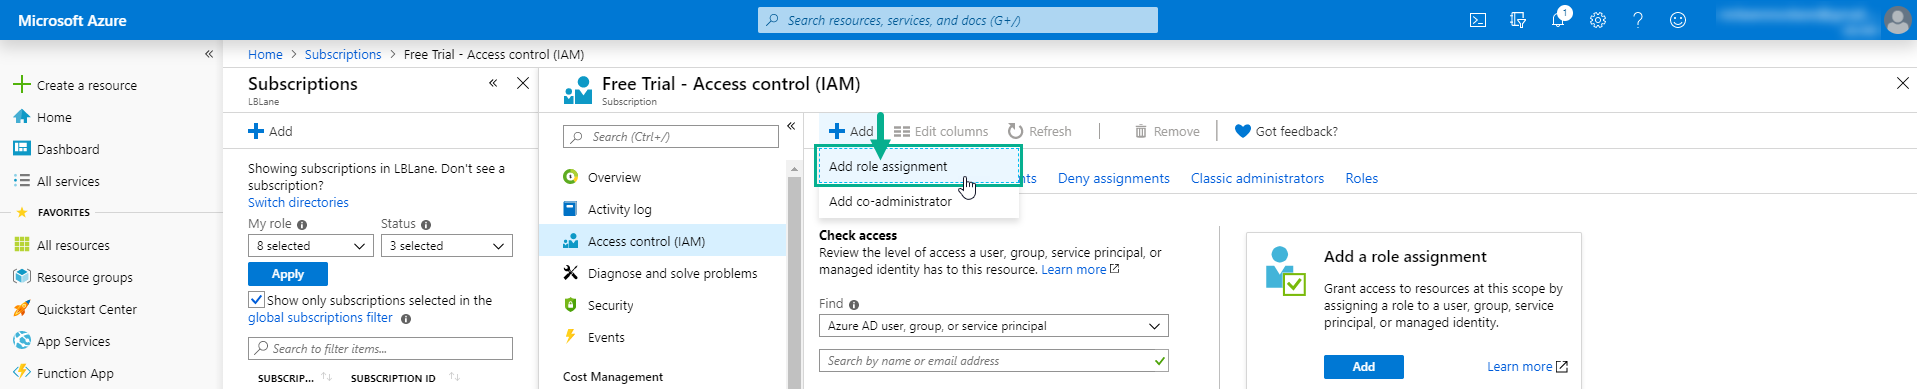
Task: Click the Add toolbar button in IAM
Action: click(851, 131)
